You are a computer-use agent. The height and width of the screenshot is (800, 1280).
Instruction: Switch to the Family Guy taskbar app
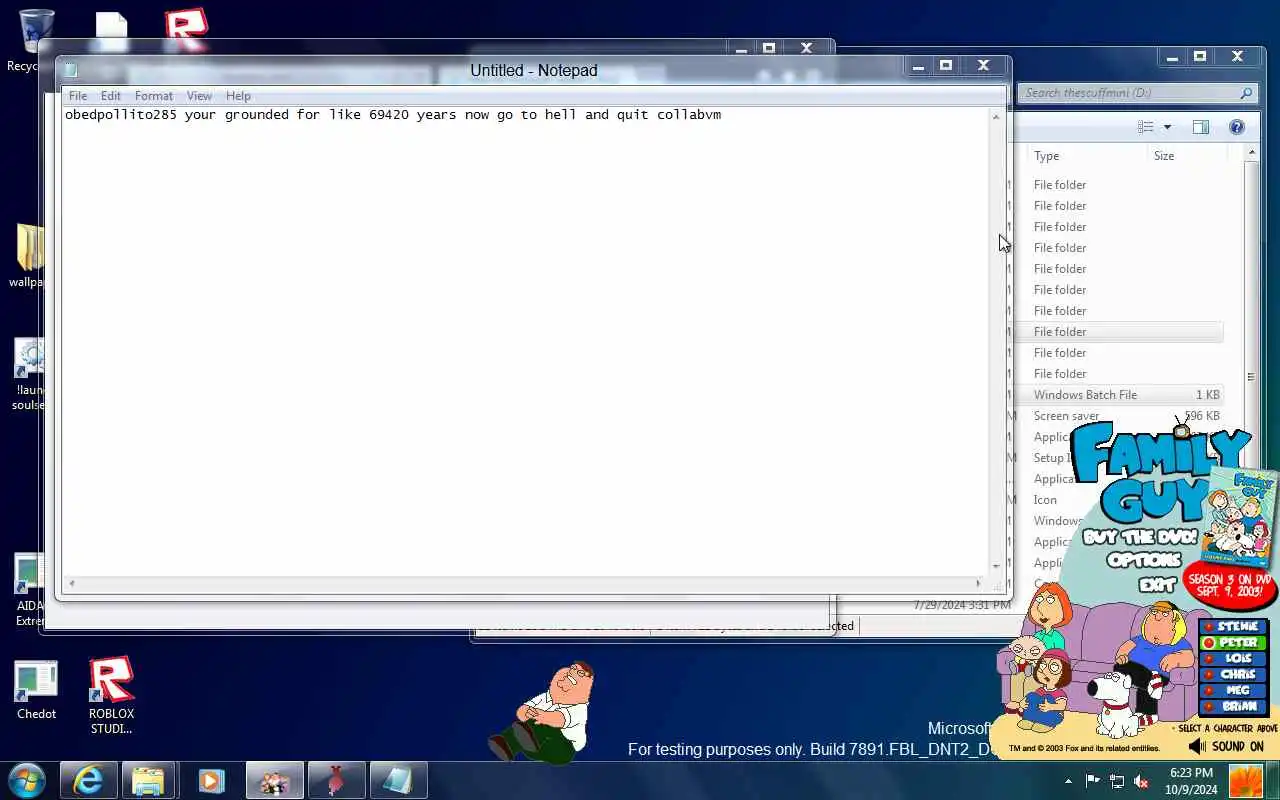(274, 780)
